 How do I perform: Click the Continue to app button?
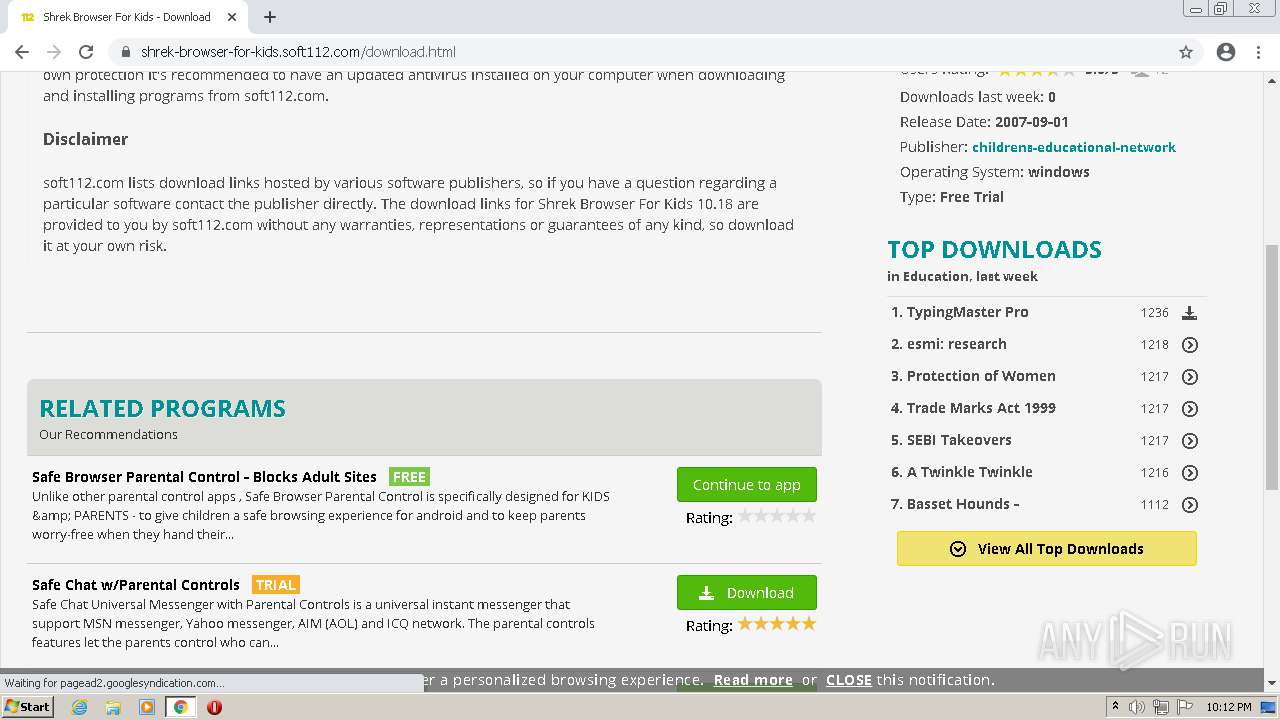(747, 485)
